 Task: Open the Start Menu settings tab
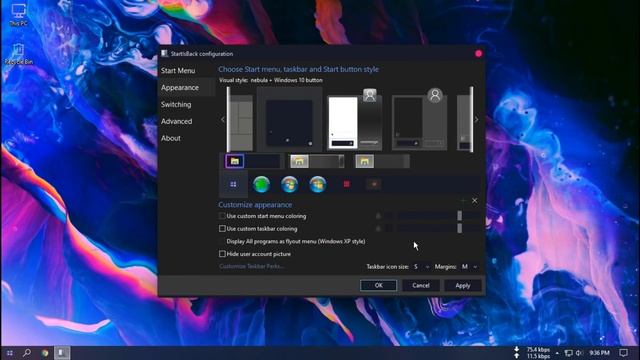(178, 71)
